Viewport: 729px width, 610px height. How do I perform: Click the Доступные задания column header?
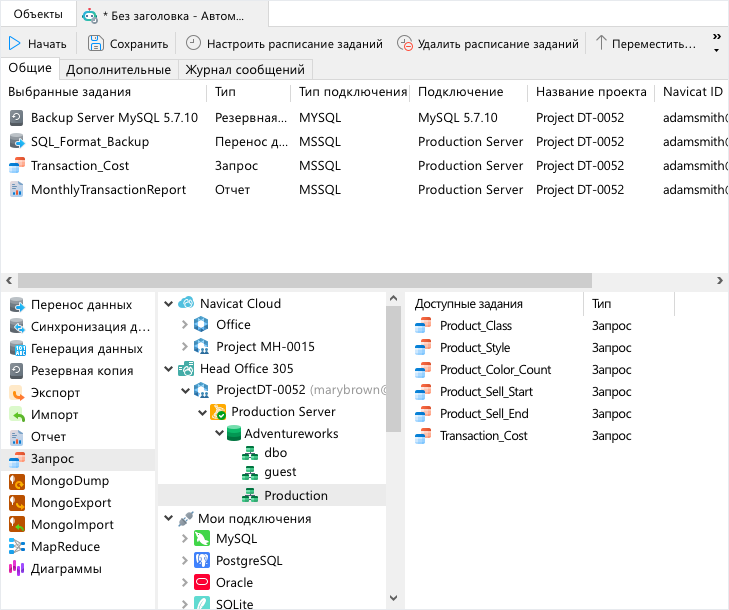[x=468, y=304]
